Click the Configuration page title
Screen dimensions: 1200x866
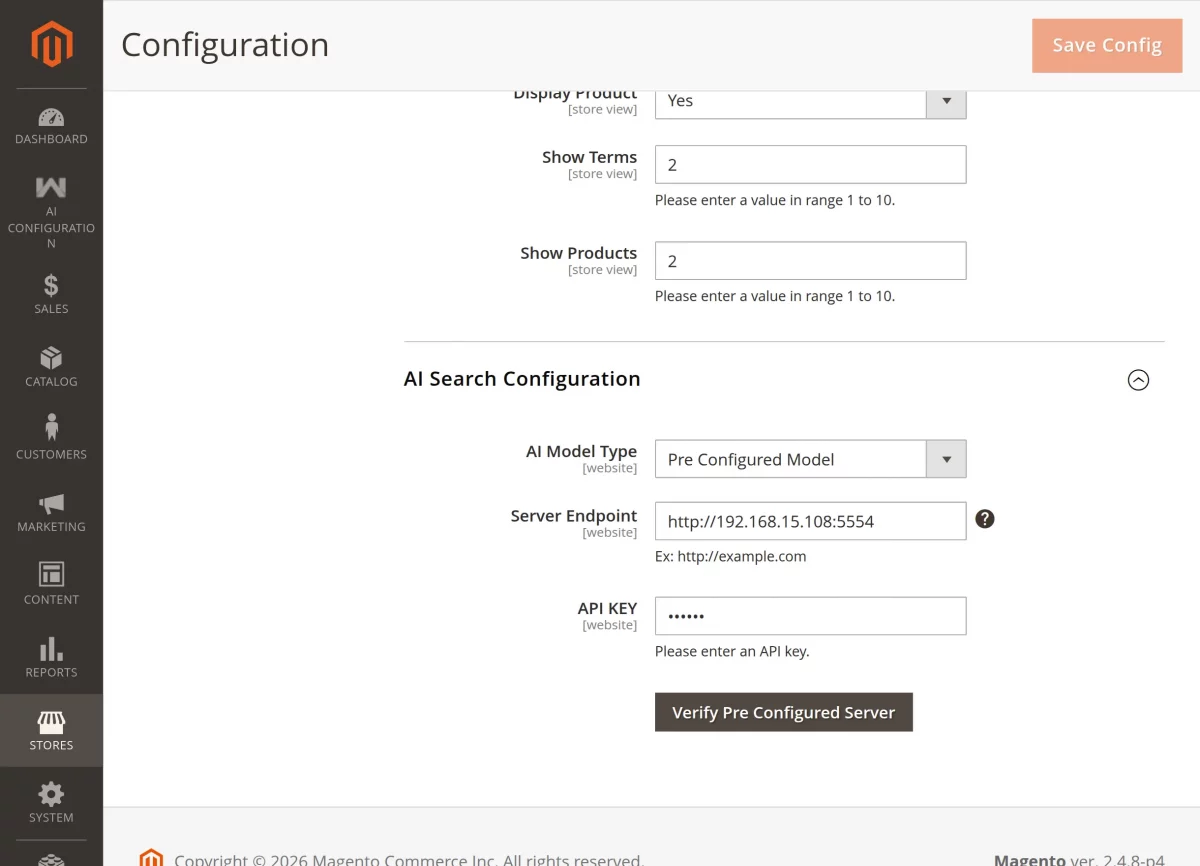tap(225, 45)
